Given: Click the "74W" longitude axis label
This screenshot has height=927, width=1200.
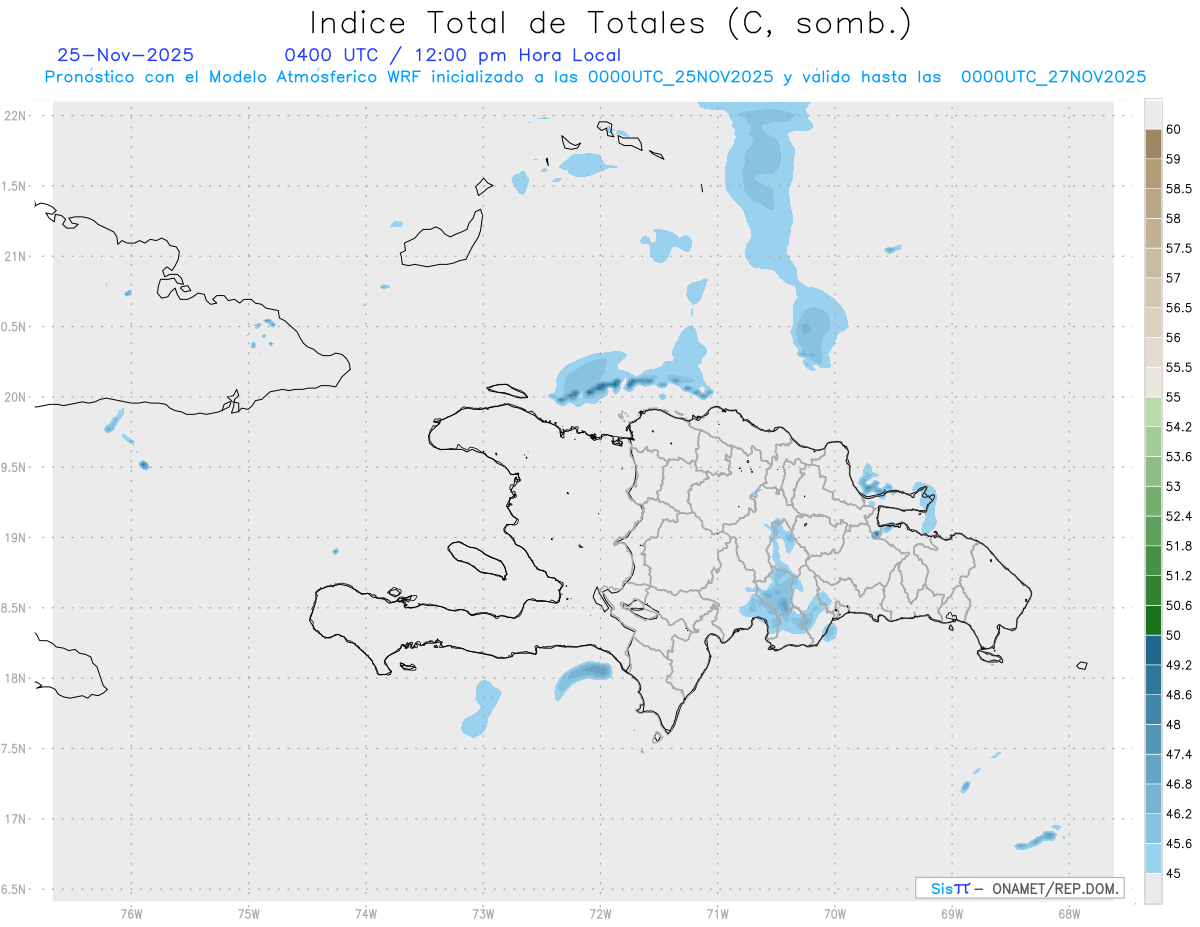Looking at the screenshot, I should (366, 913).
